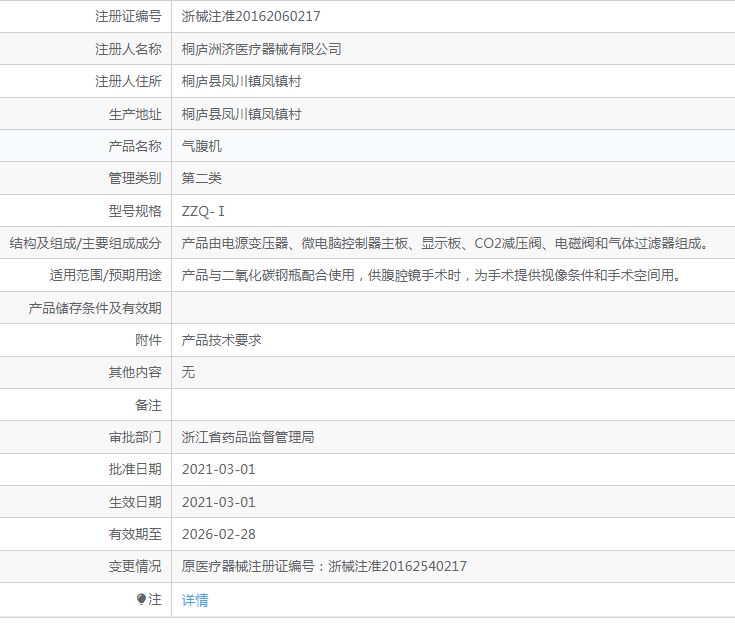Screen dimensions: 735x629
Task: Click the 适用范围/预期用途 label
Action: (105, 275)
